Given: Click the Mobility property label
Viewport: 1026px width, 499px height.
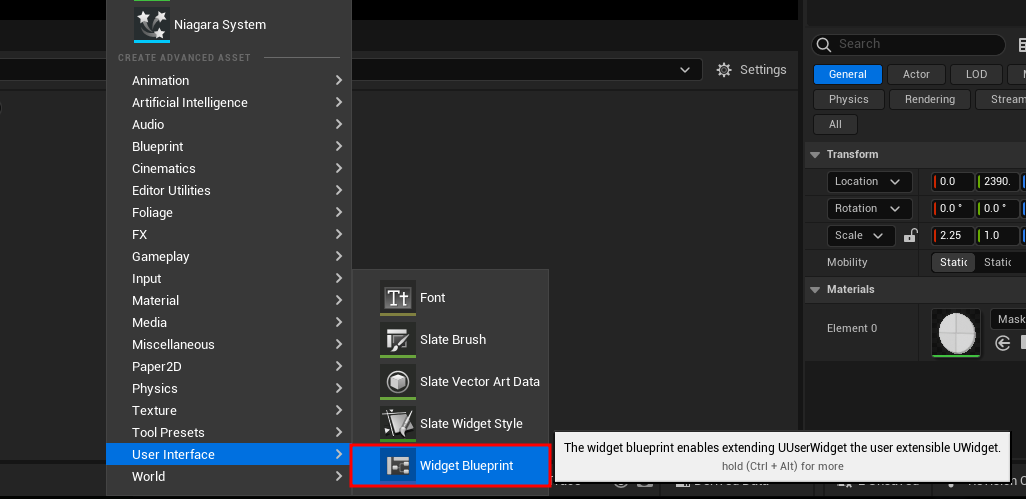Looking at the screenshot, I should coord(847,262).
